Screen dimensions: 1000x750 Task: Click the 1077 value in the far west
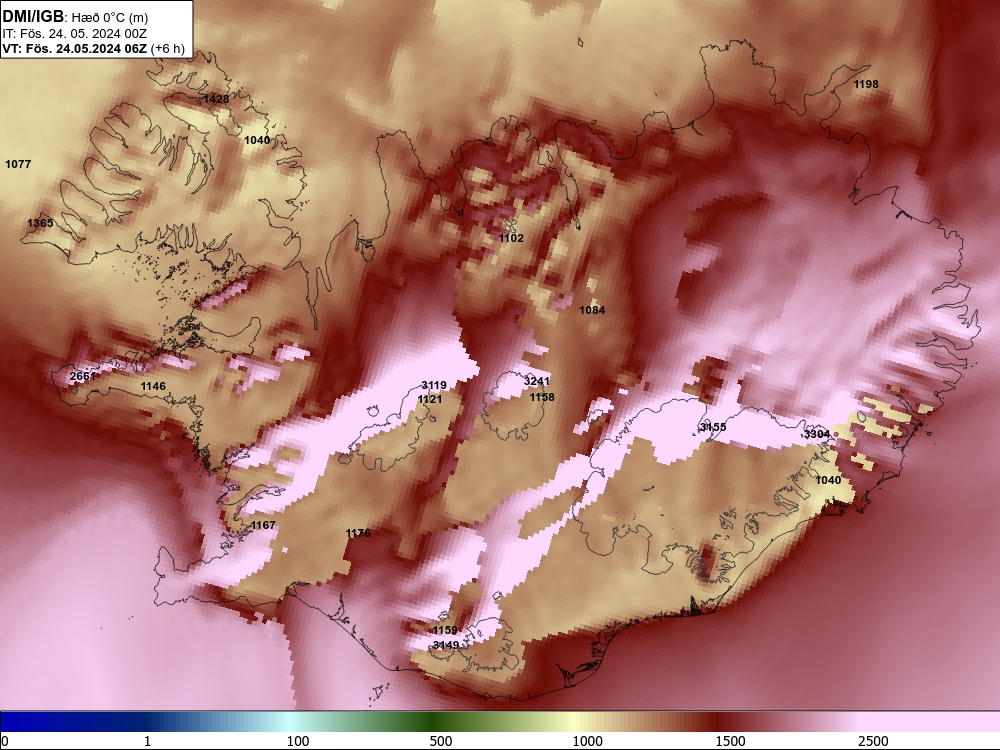[18, 164]
